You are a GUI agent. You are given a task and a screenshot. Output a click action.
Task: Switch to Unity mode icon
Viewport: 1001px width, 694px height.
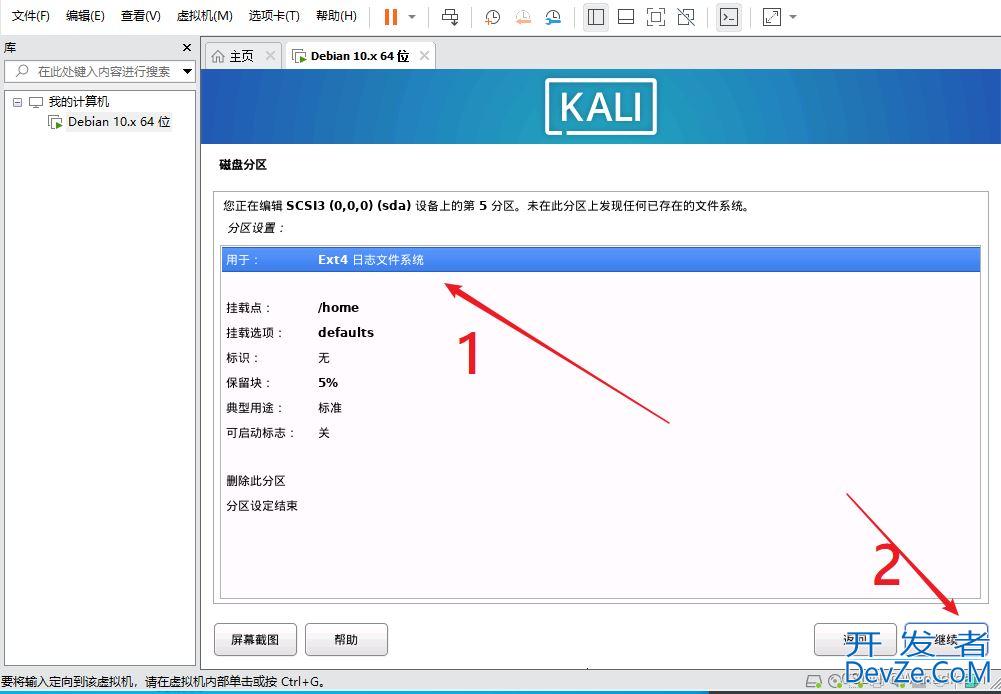tap(686, 17)
